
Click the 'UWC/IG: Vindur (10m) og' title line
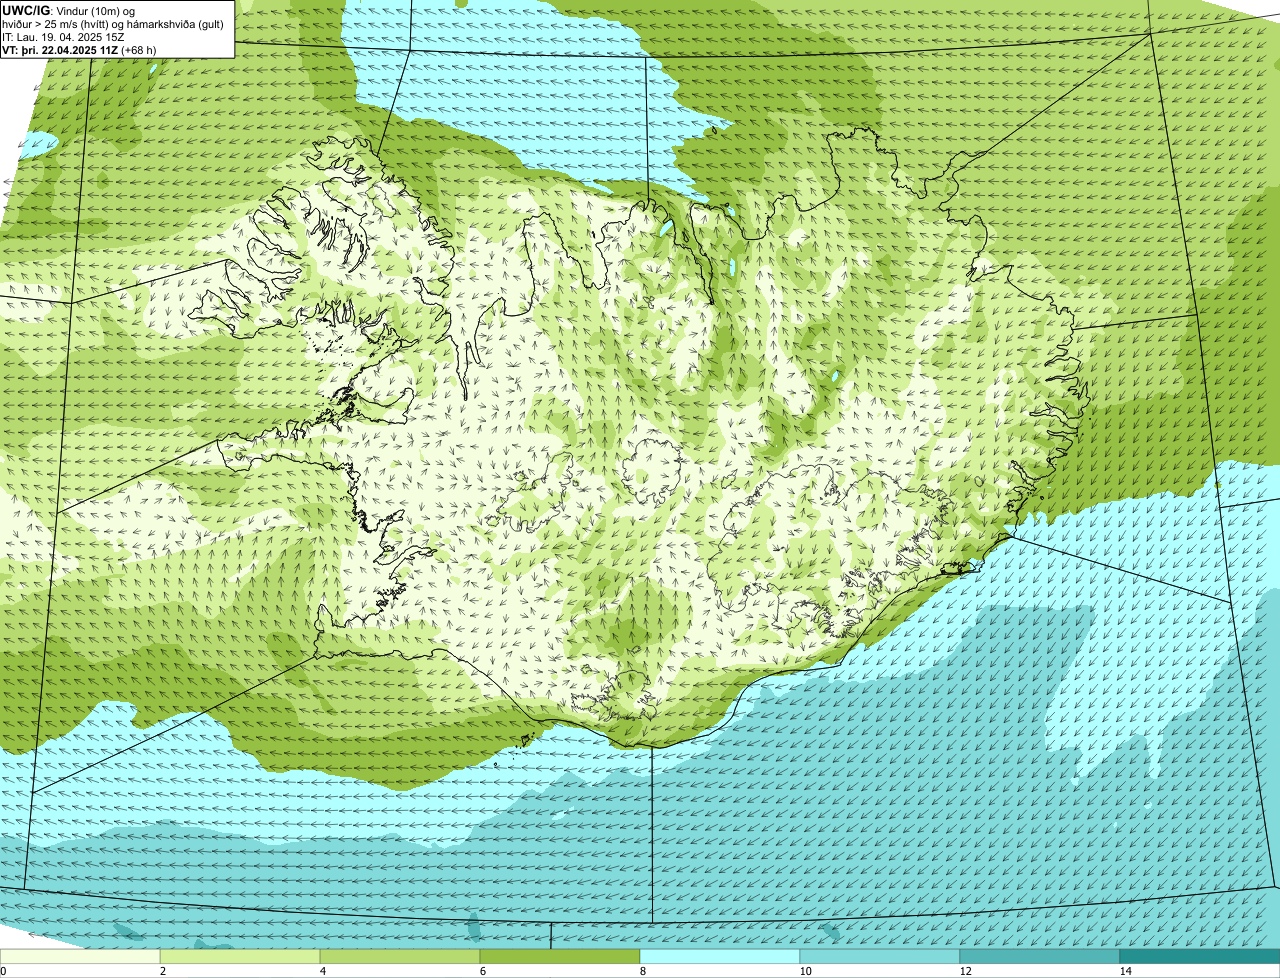pos(69,11)
